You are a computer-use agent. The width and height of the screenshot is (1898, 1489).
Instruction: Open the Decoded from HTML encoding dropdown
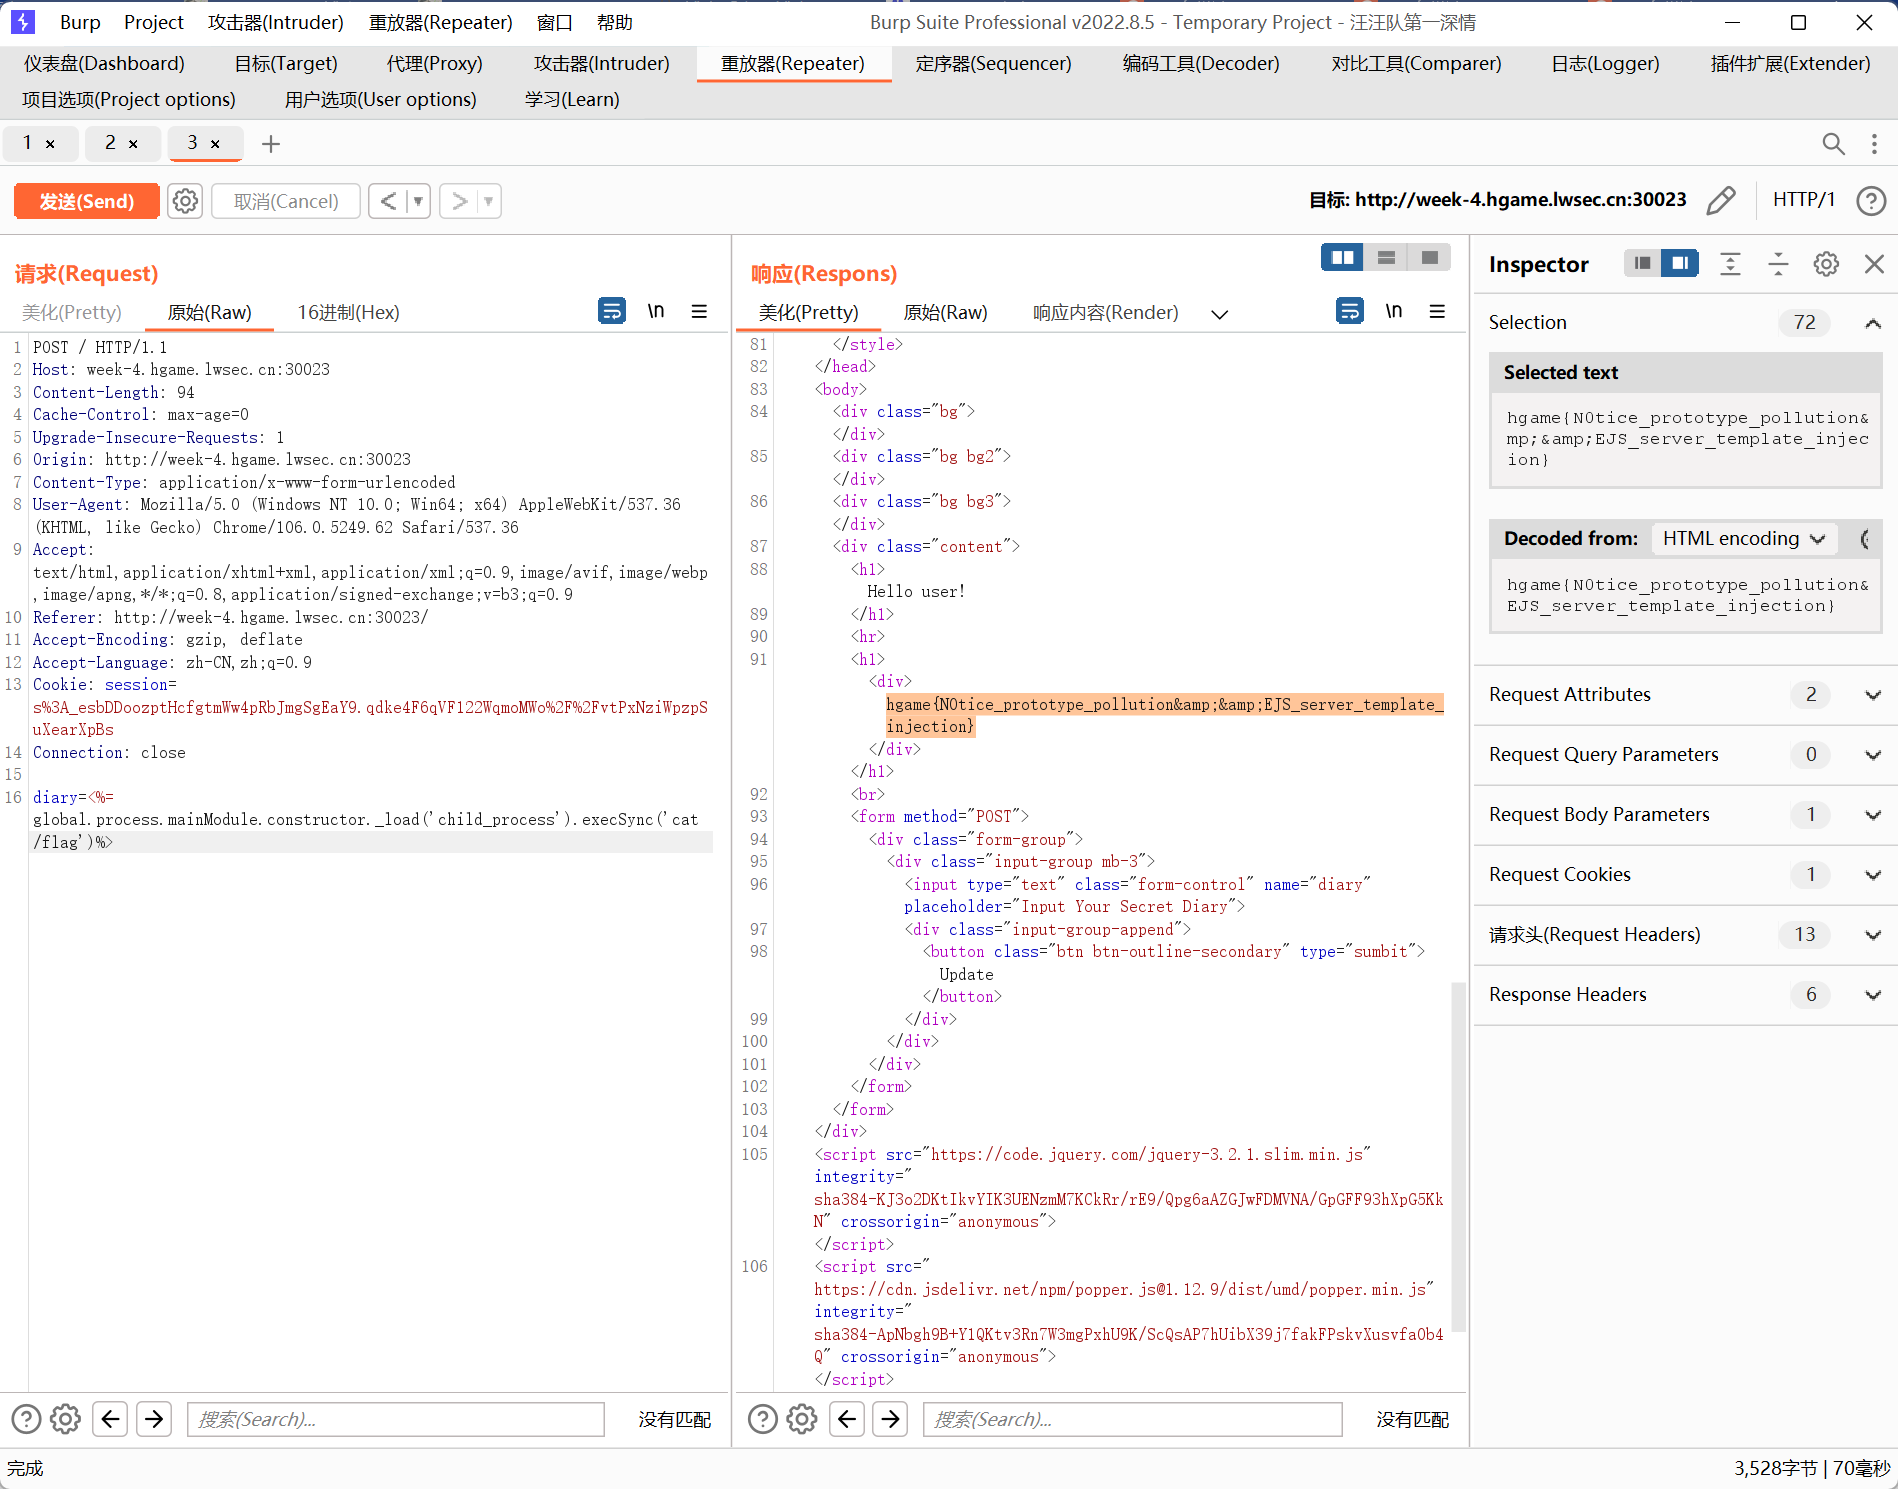(x=1744, y=538)
